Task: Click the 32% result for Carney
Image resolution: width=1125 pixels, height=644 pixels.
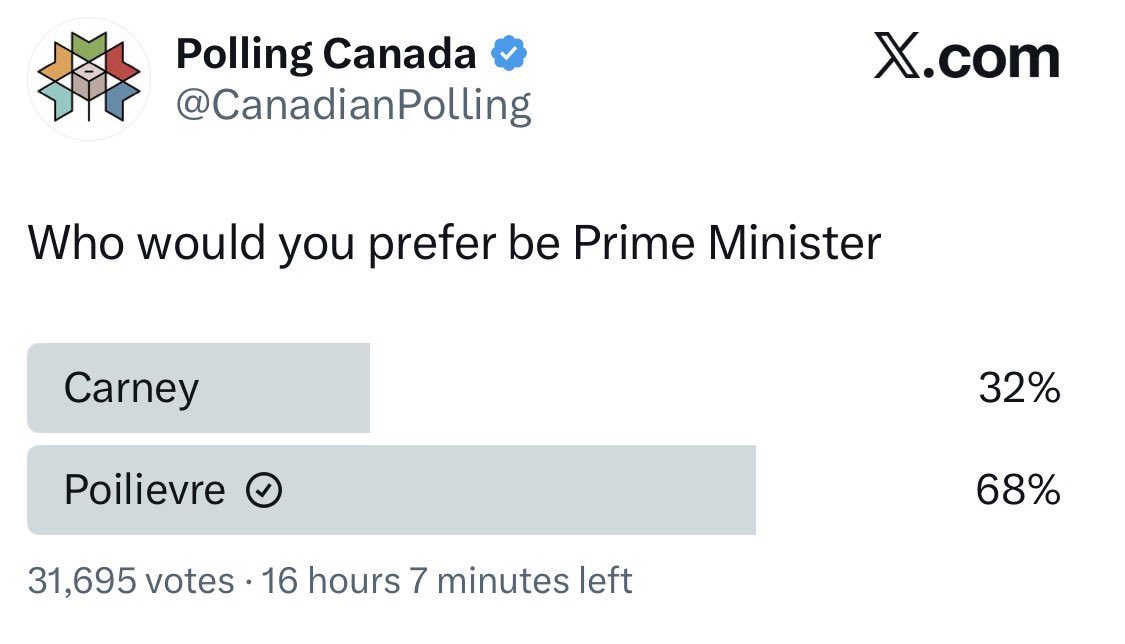Action: [x=1019, y=388]
